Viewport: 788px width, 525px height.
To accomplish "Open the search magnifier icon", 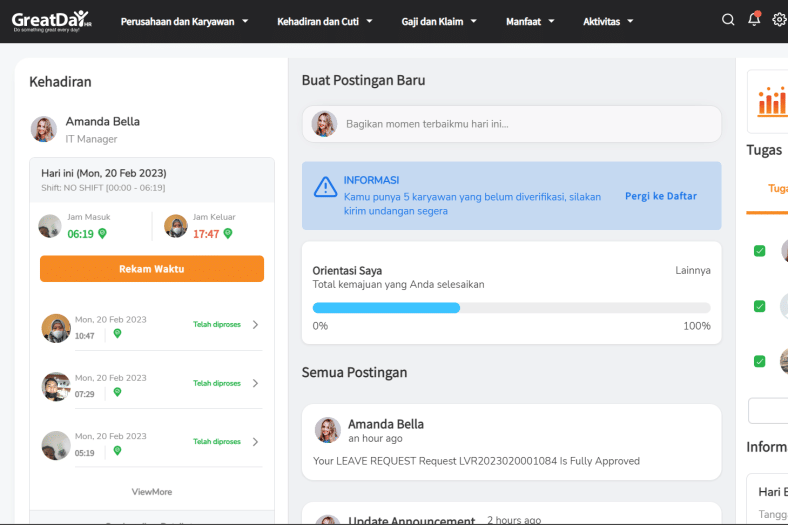I will (x=728, y=20).
